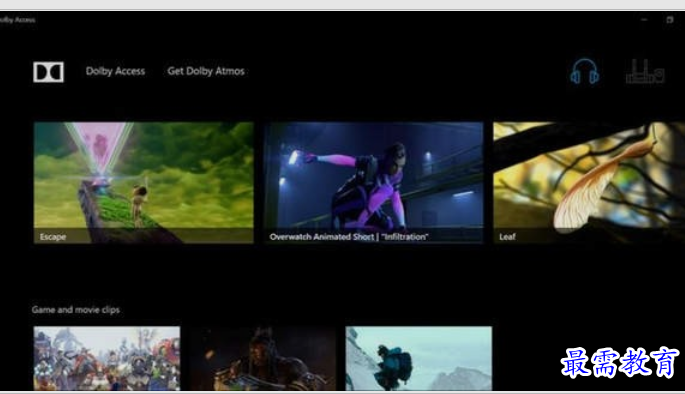The image size is (685, 394).
Task: Click the Leaf caption label
Action: pyautogui.click(x=507, y=237)
